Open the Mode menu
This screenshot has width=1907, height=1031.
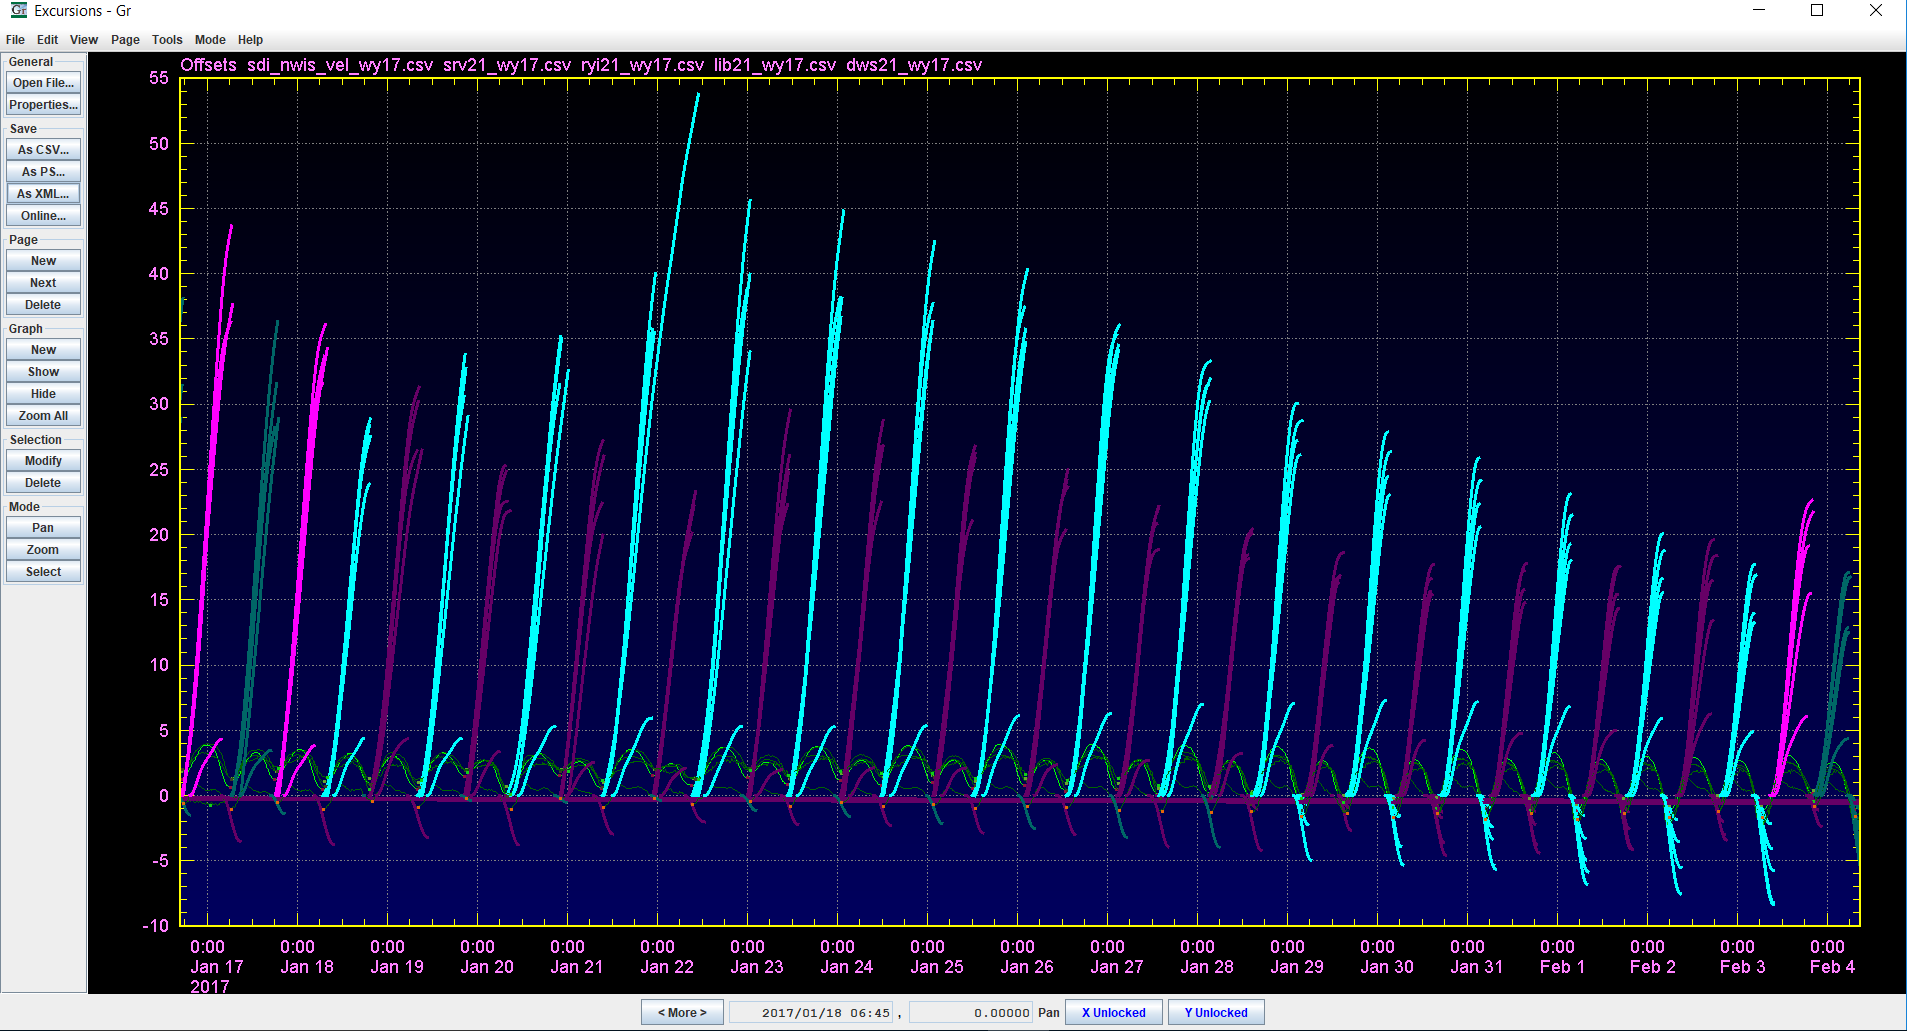point(210,40)
